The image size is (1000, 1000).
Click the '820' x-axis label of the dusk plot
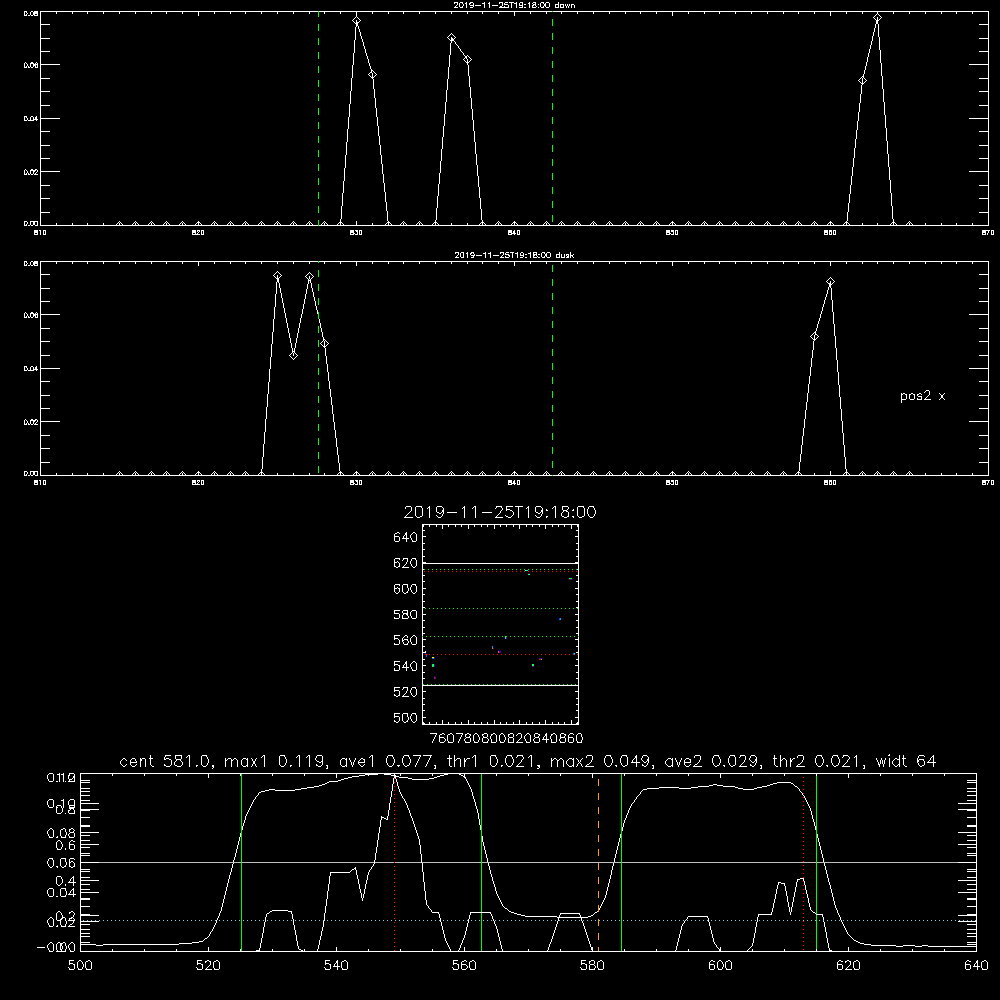click(x=198, y=483)
